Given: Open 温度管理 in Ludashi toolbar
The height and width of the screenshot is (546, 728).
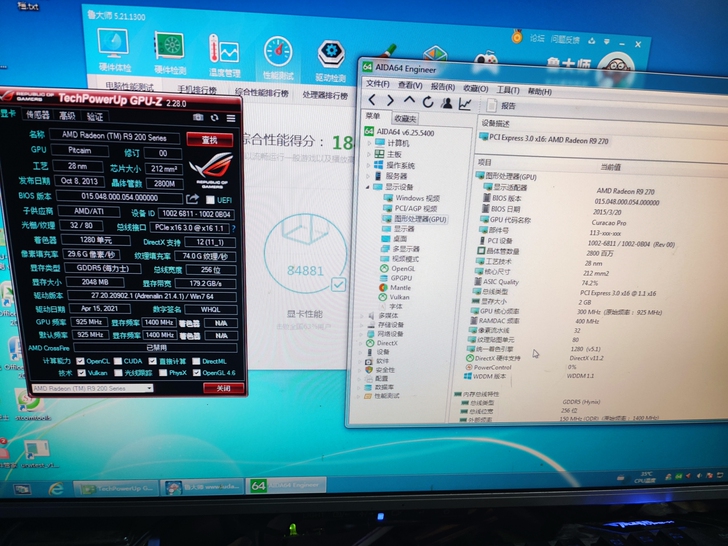Looking at the screenshot, I should tap(225, 56).
